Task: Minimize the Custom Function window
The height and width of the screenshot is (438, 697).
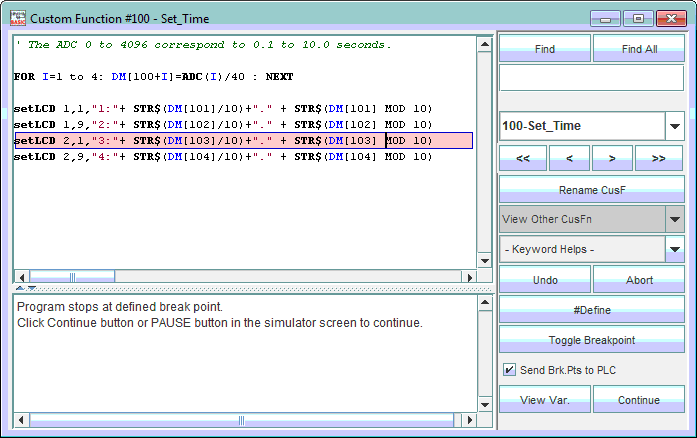Action: tap(605, 19)
